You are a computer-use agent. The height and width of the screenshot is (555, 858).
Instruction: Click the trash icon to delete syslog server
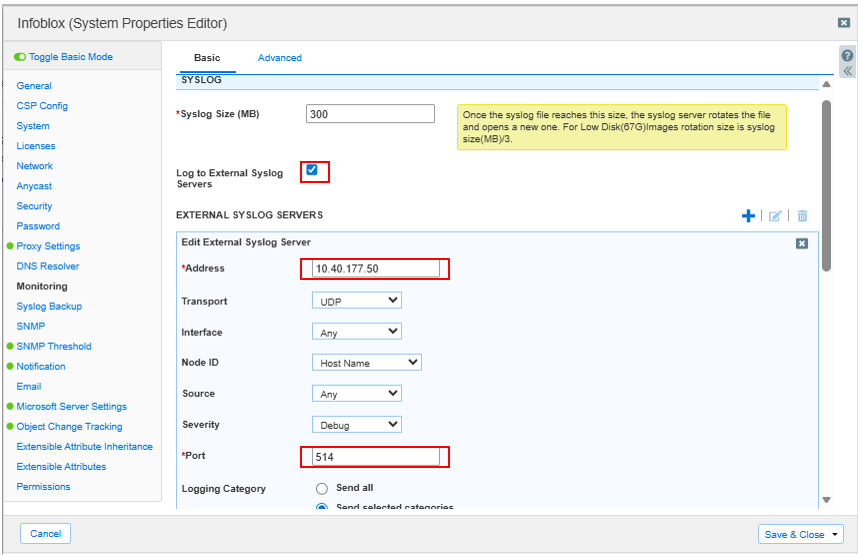[802, 216]
